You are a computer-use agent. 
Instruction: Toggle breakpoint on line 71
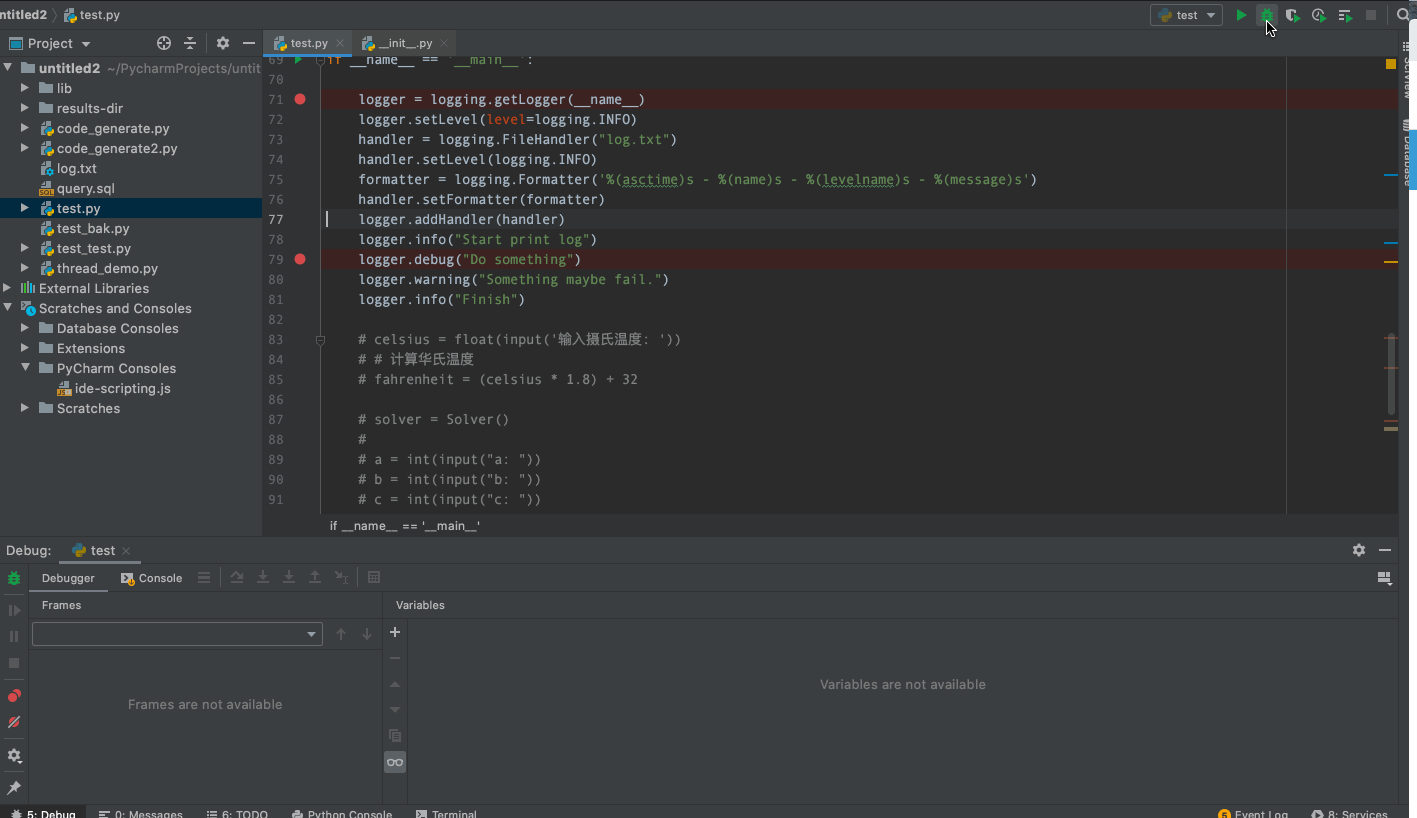(x=300, y=99)
